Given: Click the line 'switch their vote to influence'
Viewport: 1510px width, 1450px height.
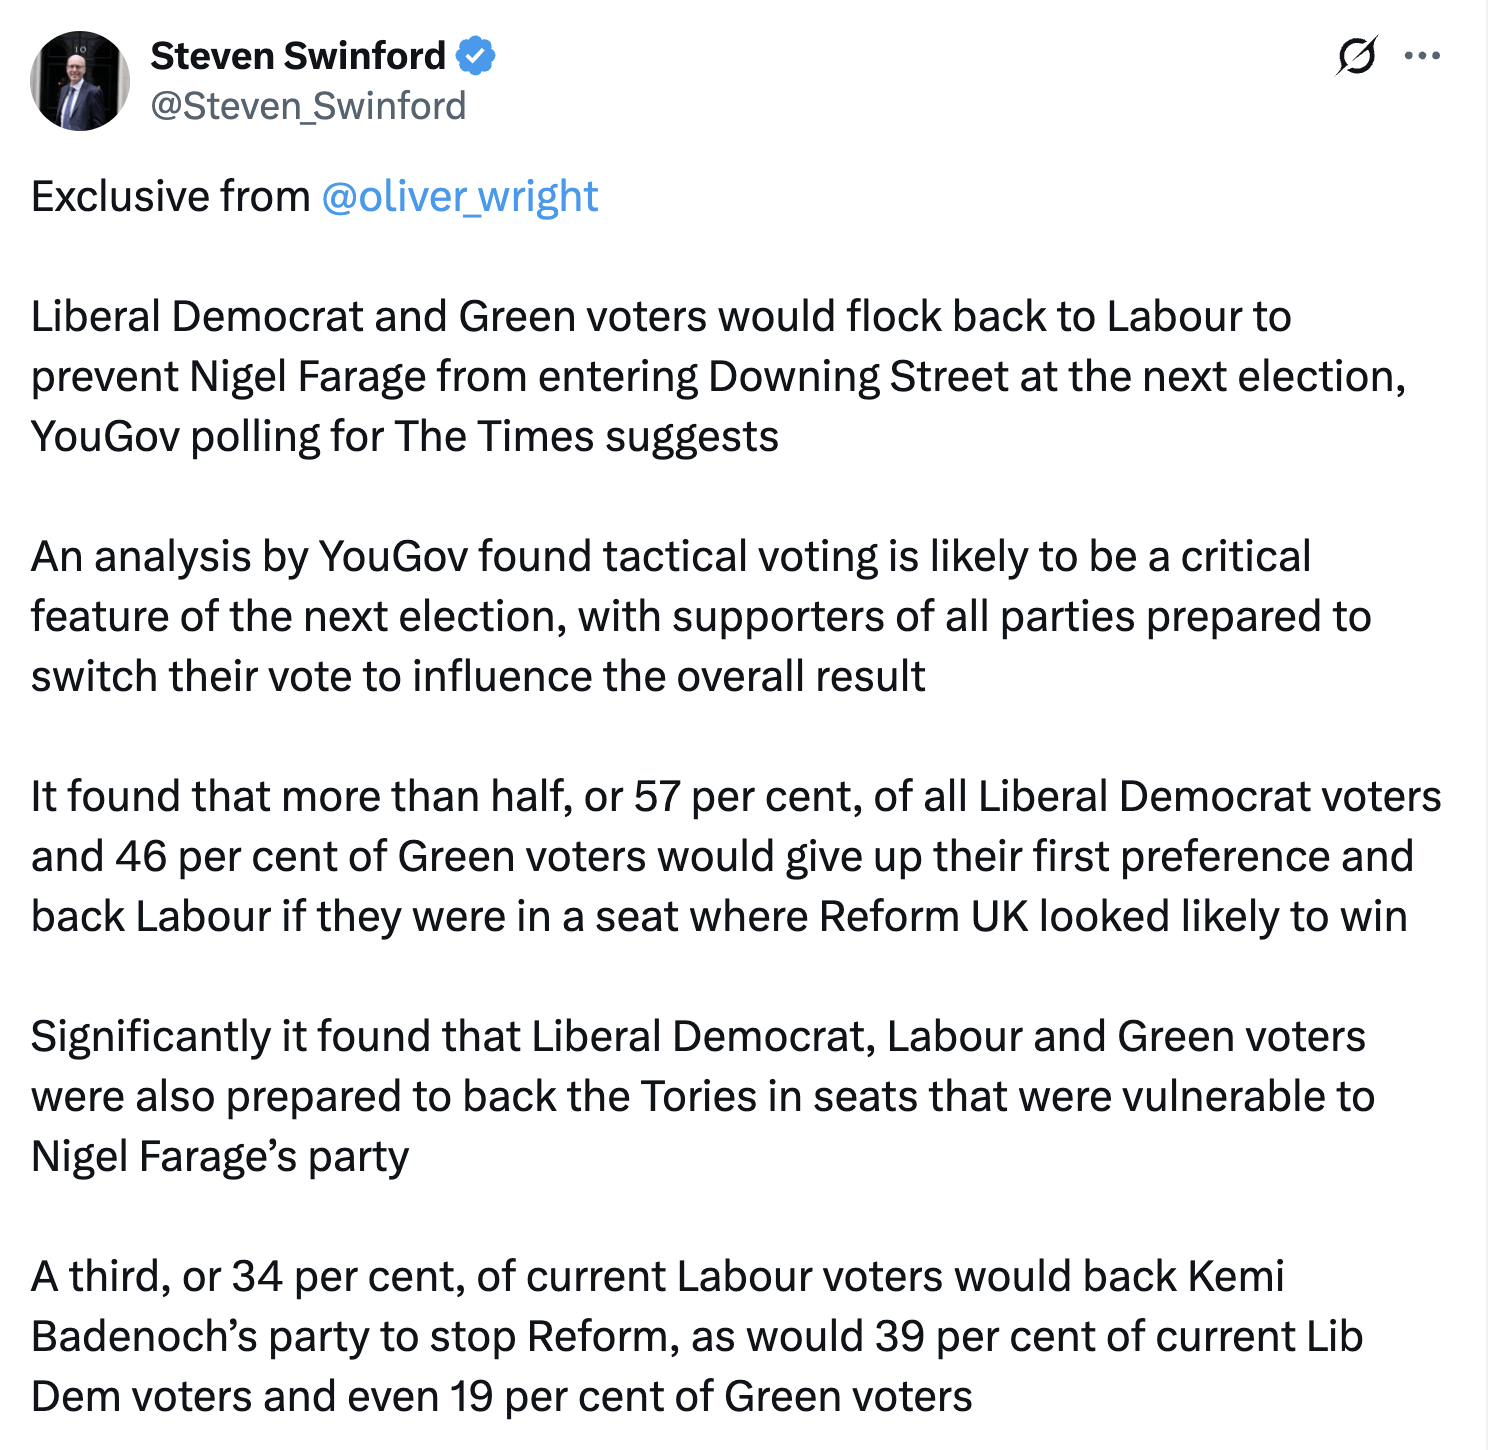Looking at the screenshot, I should click(478, 677).
